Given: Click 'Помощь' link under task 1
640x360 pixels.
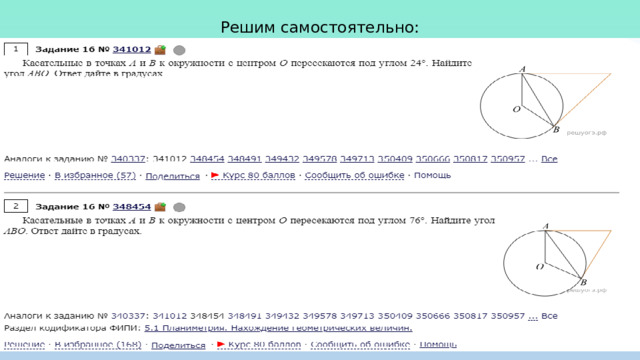Looking at the screenshot, I should coord(432,175).
